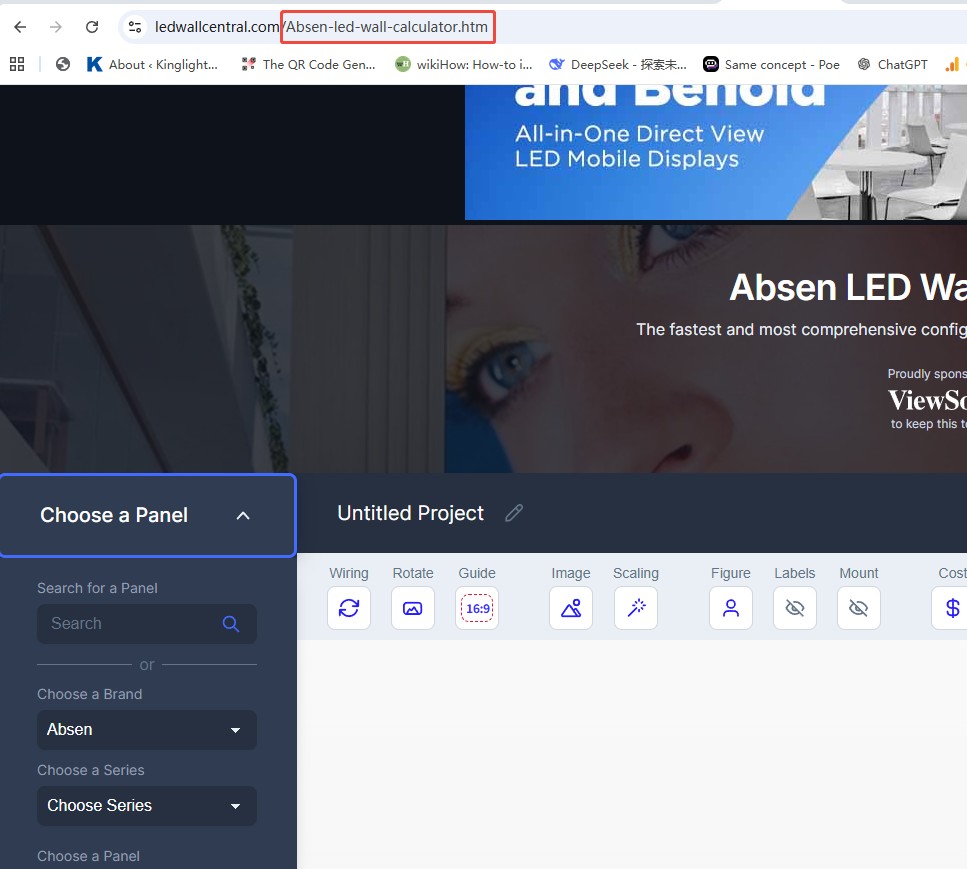This screenshot has height=869, width=967.
Task: Collapse the Choose a Panel section chevron
Action: [x=243, y=516]
